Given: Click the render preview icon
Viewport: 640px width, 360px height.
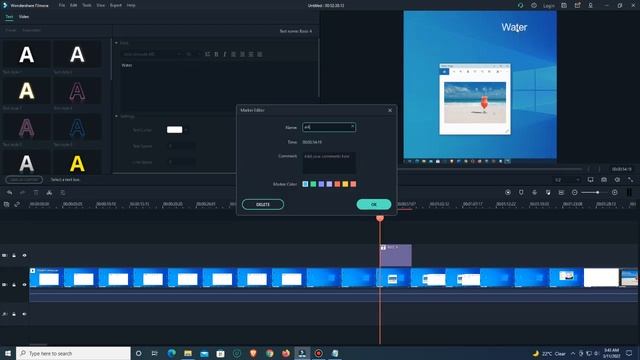Looking at the screenshot, I should [x=508, y=192].
